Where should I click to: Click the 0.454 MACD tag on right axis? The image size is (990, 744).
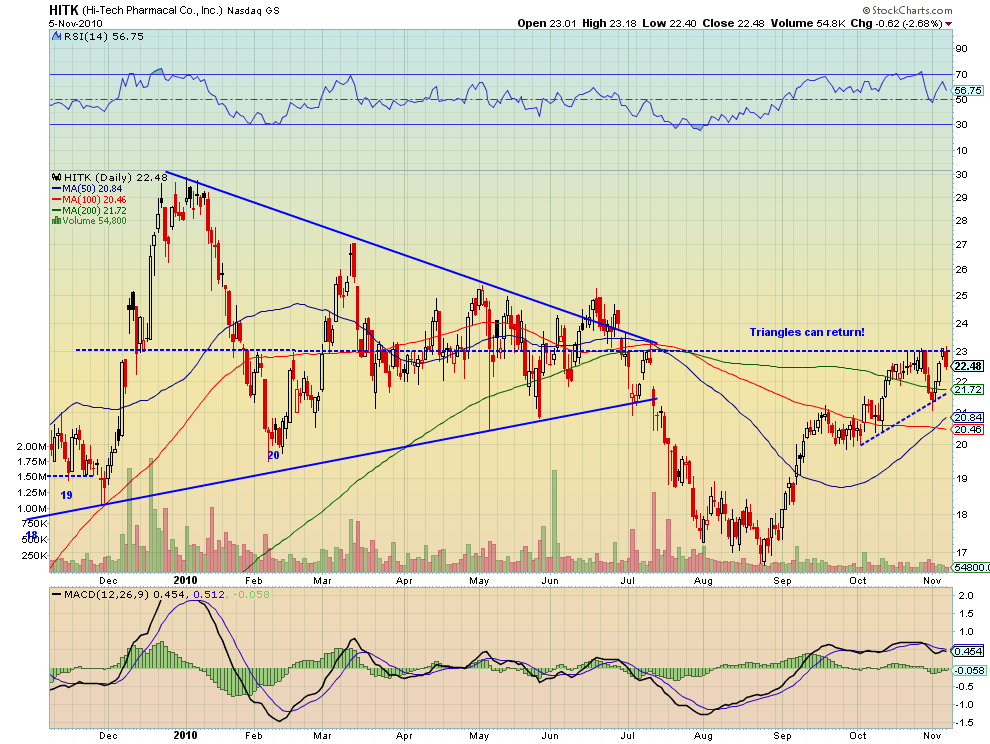pyautogui.click(x=968, y=651)
